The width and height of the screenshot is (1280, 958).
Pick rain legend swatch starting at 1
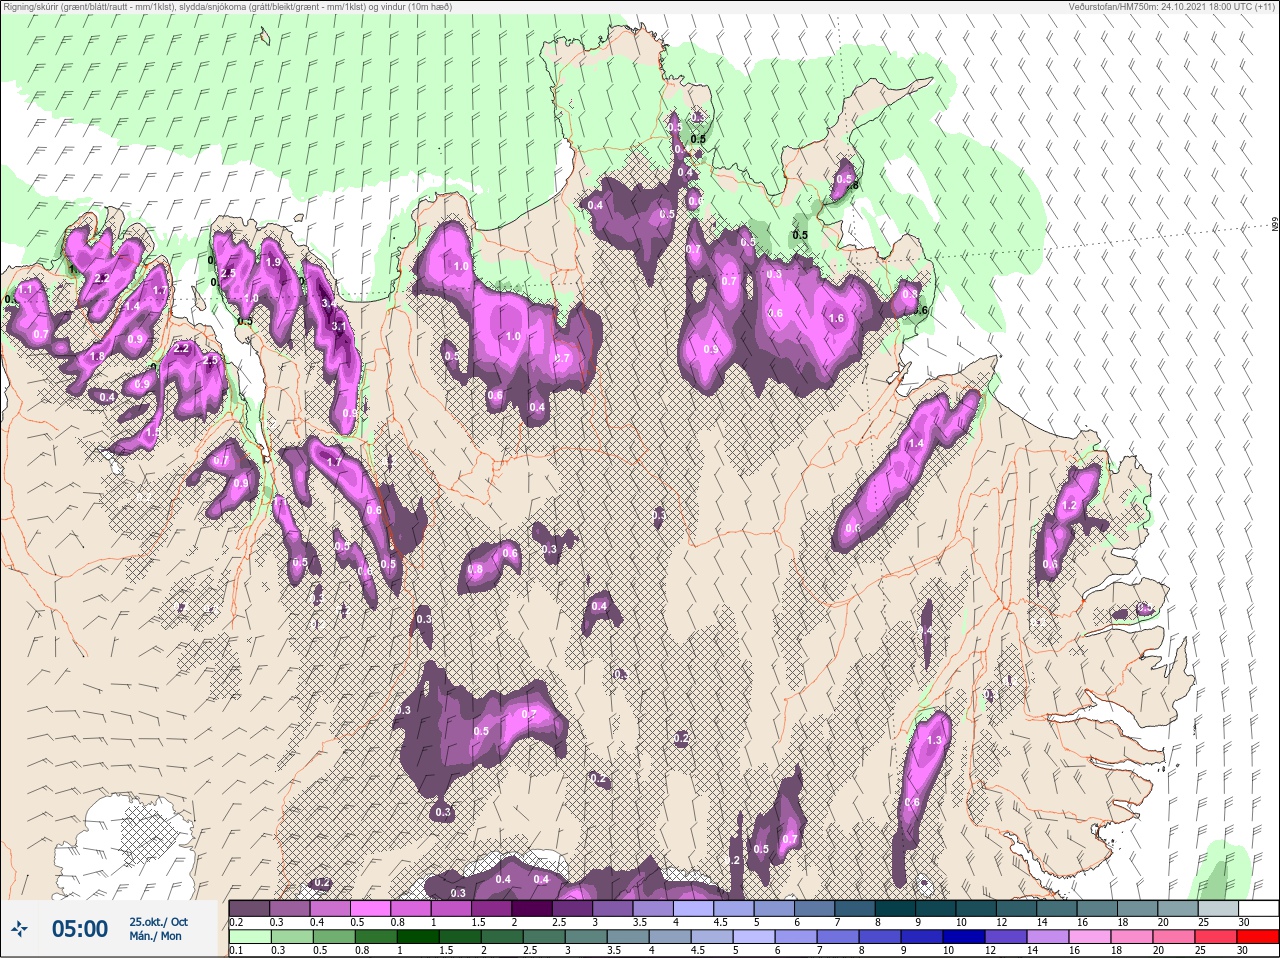[x=418, y=937]
